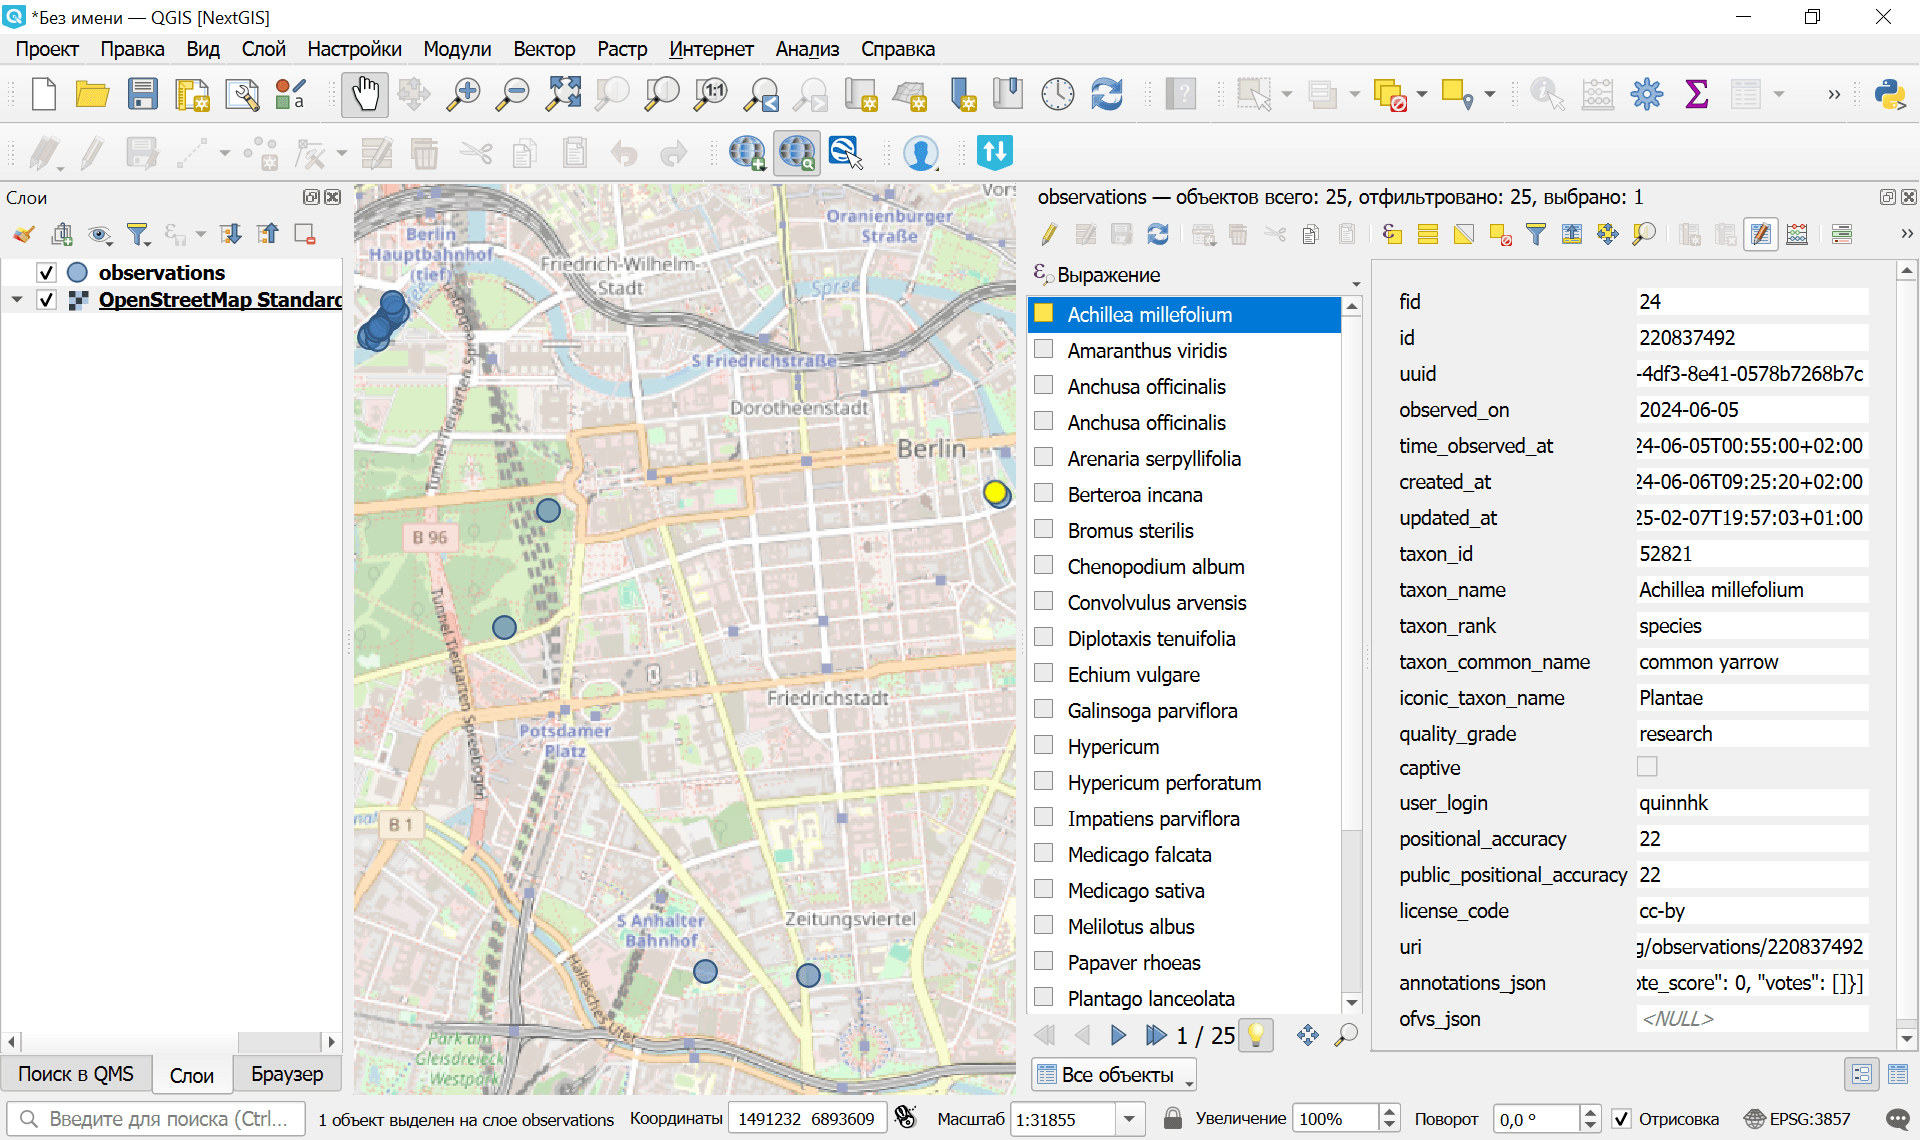This screenshot has width=1920, height=1140.
Task: Expand the OpenStreetMap Standard layer tree
Action: pos(17,300)
